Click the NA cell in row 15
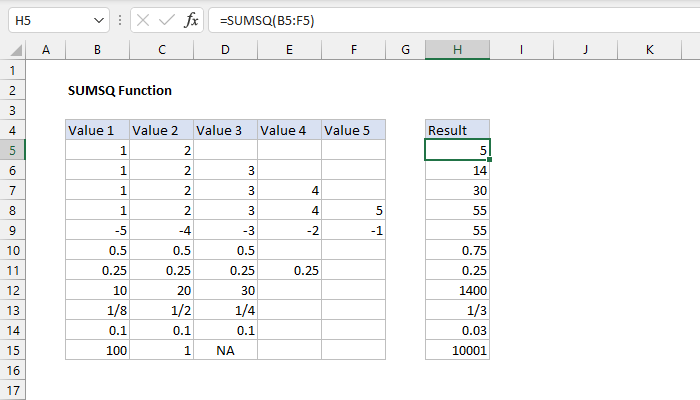 coord(225,350)
